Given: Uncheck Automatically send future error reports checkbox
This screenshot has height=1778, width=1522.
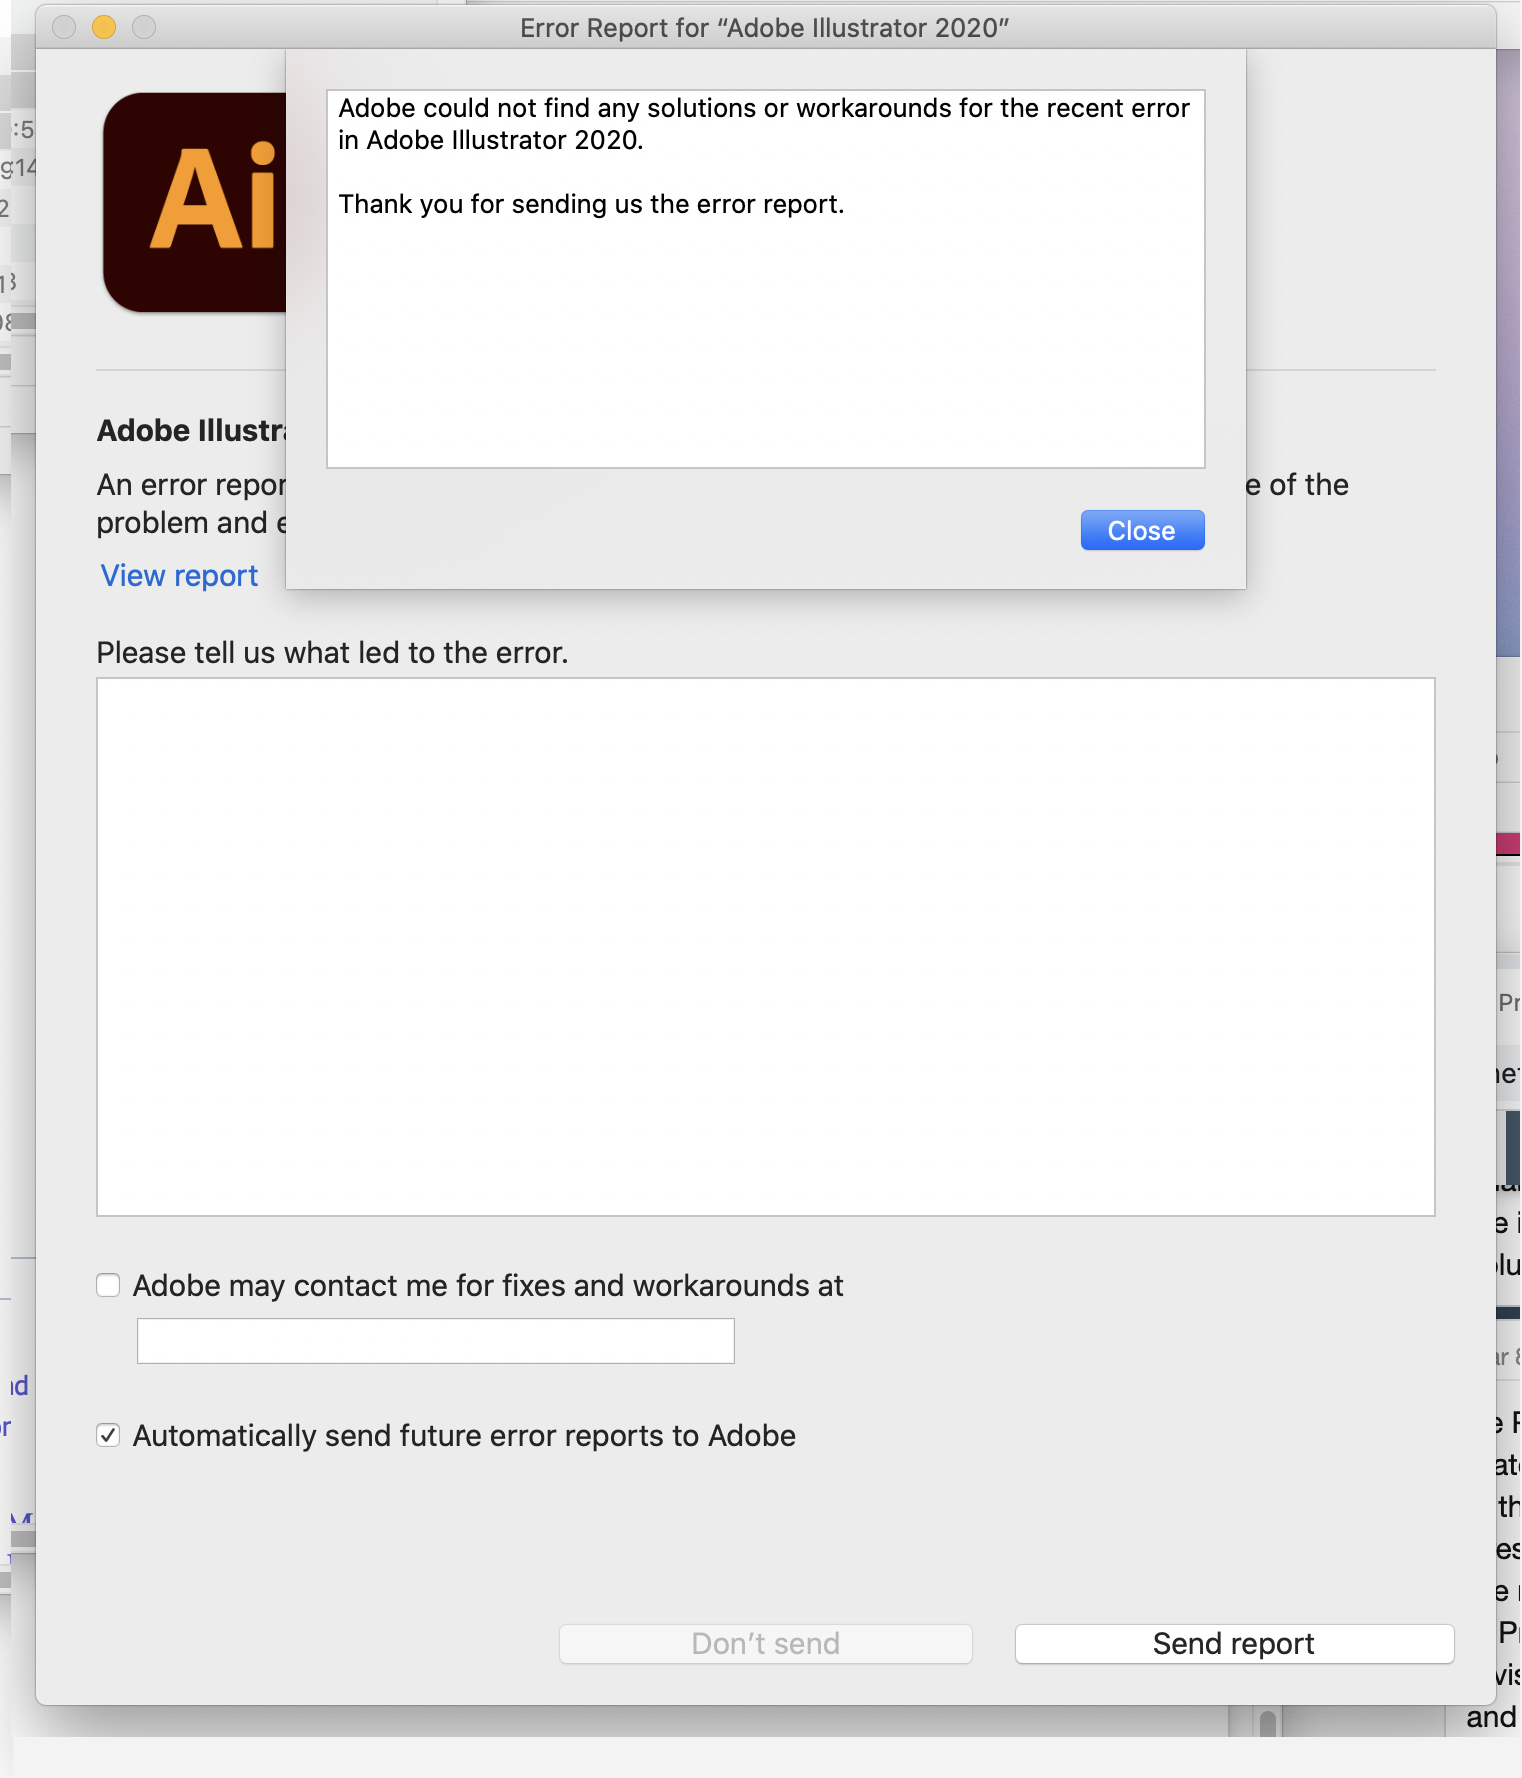Looking at the screenshot, I should (x=108, y=1436).
